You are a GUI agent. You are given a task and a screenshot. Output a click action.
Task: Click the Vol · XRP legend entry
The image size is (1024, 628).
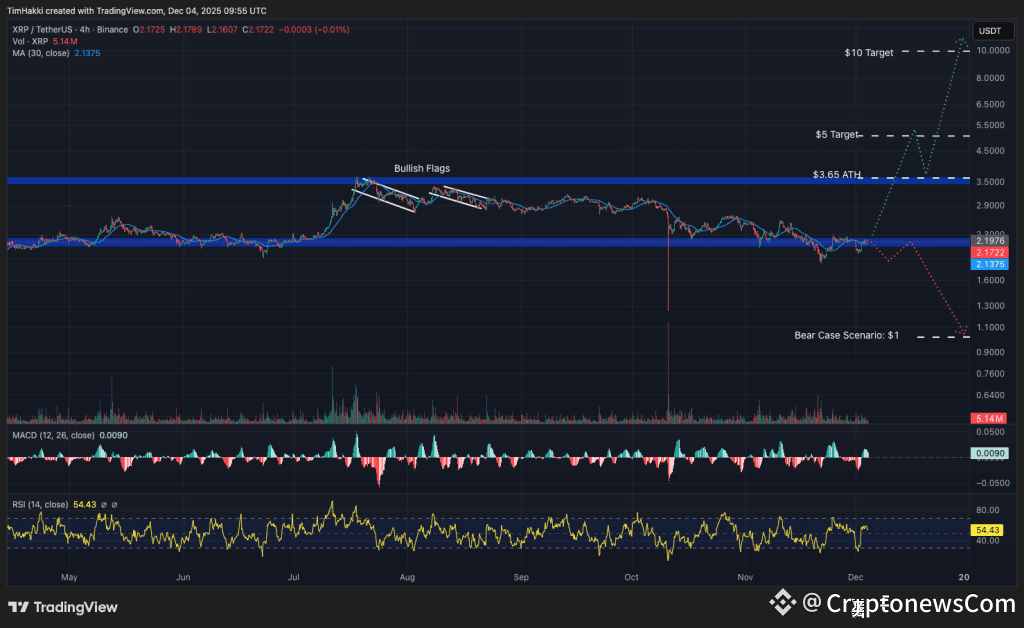[29, 41]
